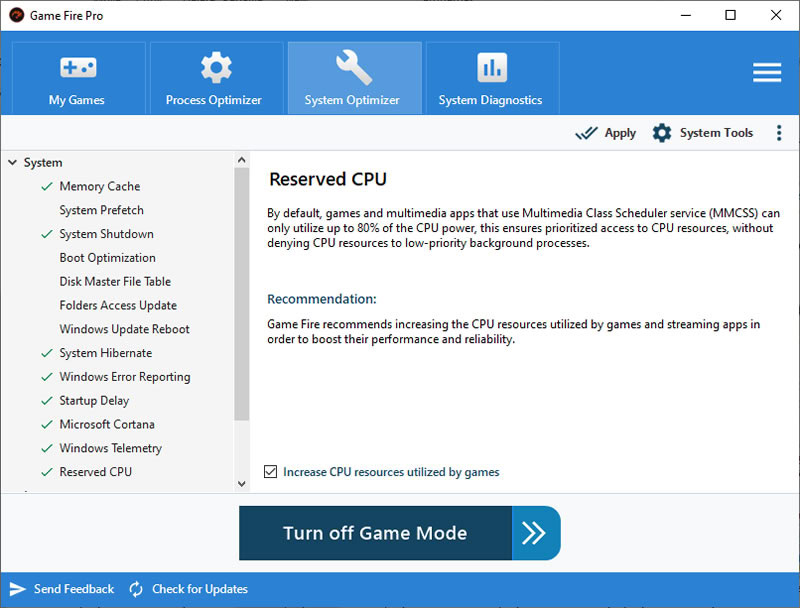Viewport: 800px width, 608px height.
Task: Open System Tools
Action: [703, 133]
